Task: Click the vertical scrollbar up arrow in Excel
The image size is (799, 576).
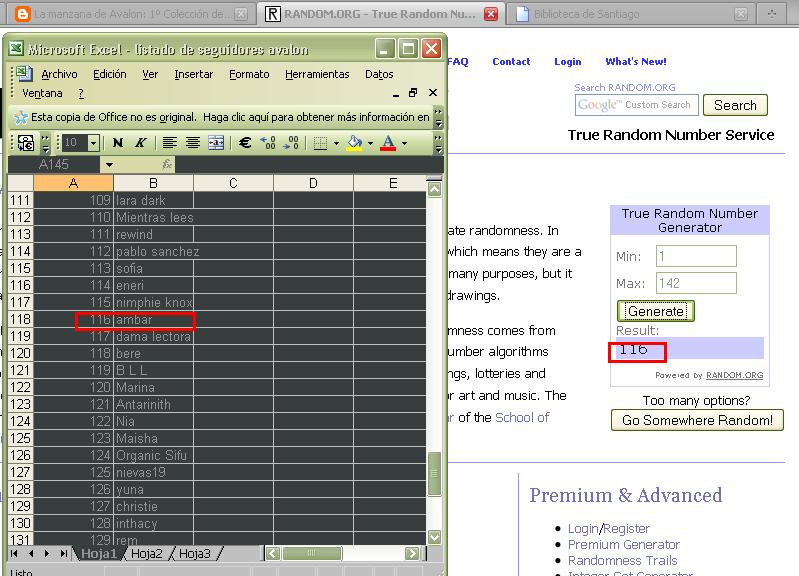Action: pos(435,190)
